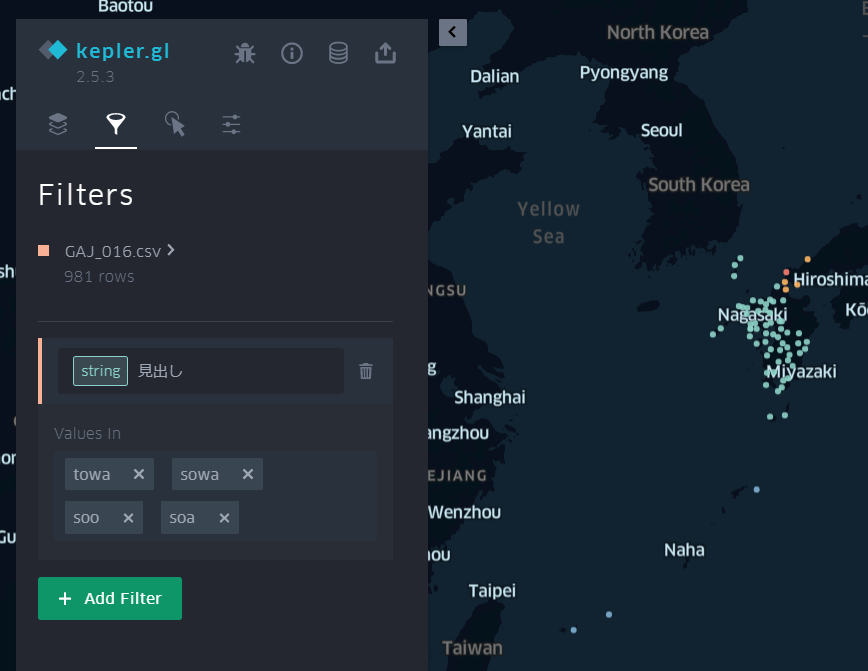
Task: Delete the 見出し filter with trash icon
Action: pos(366,371)
